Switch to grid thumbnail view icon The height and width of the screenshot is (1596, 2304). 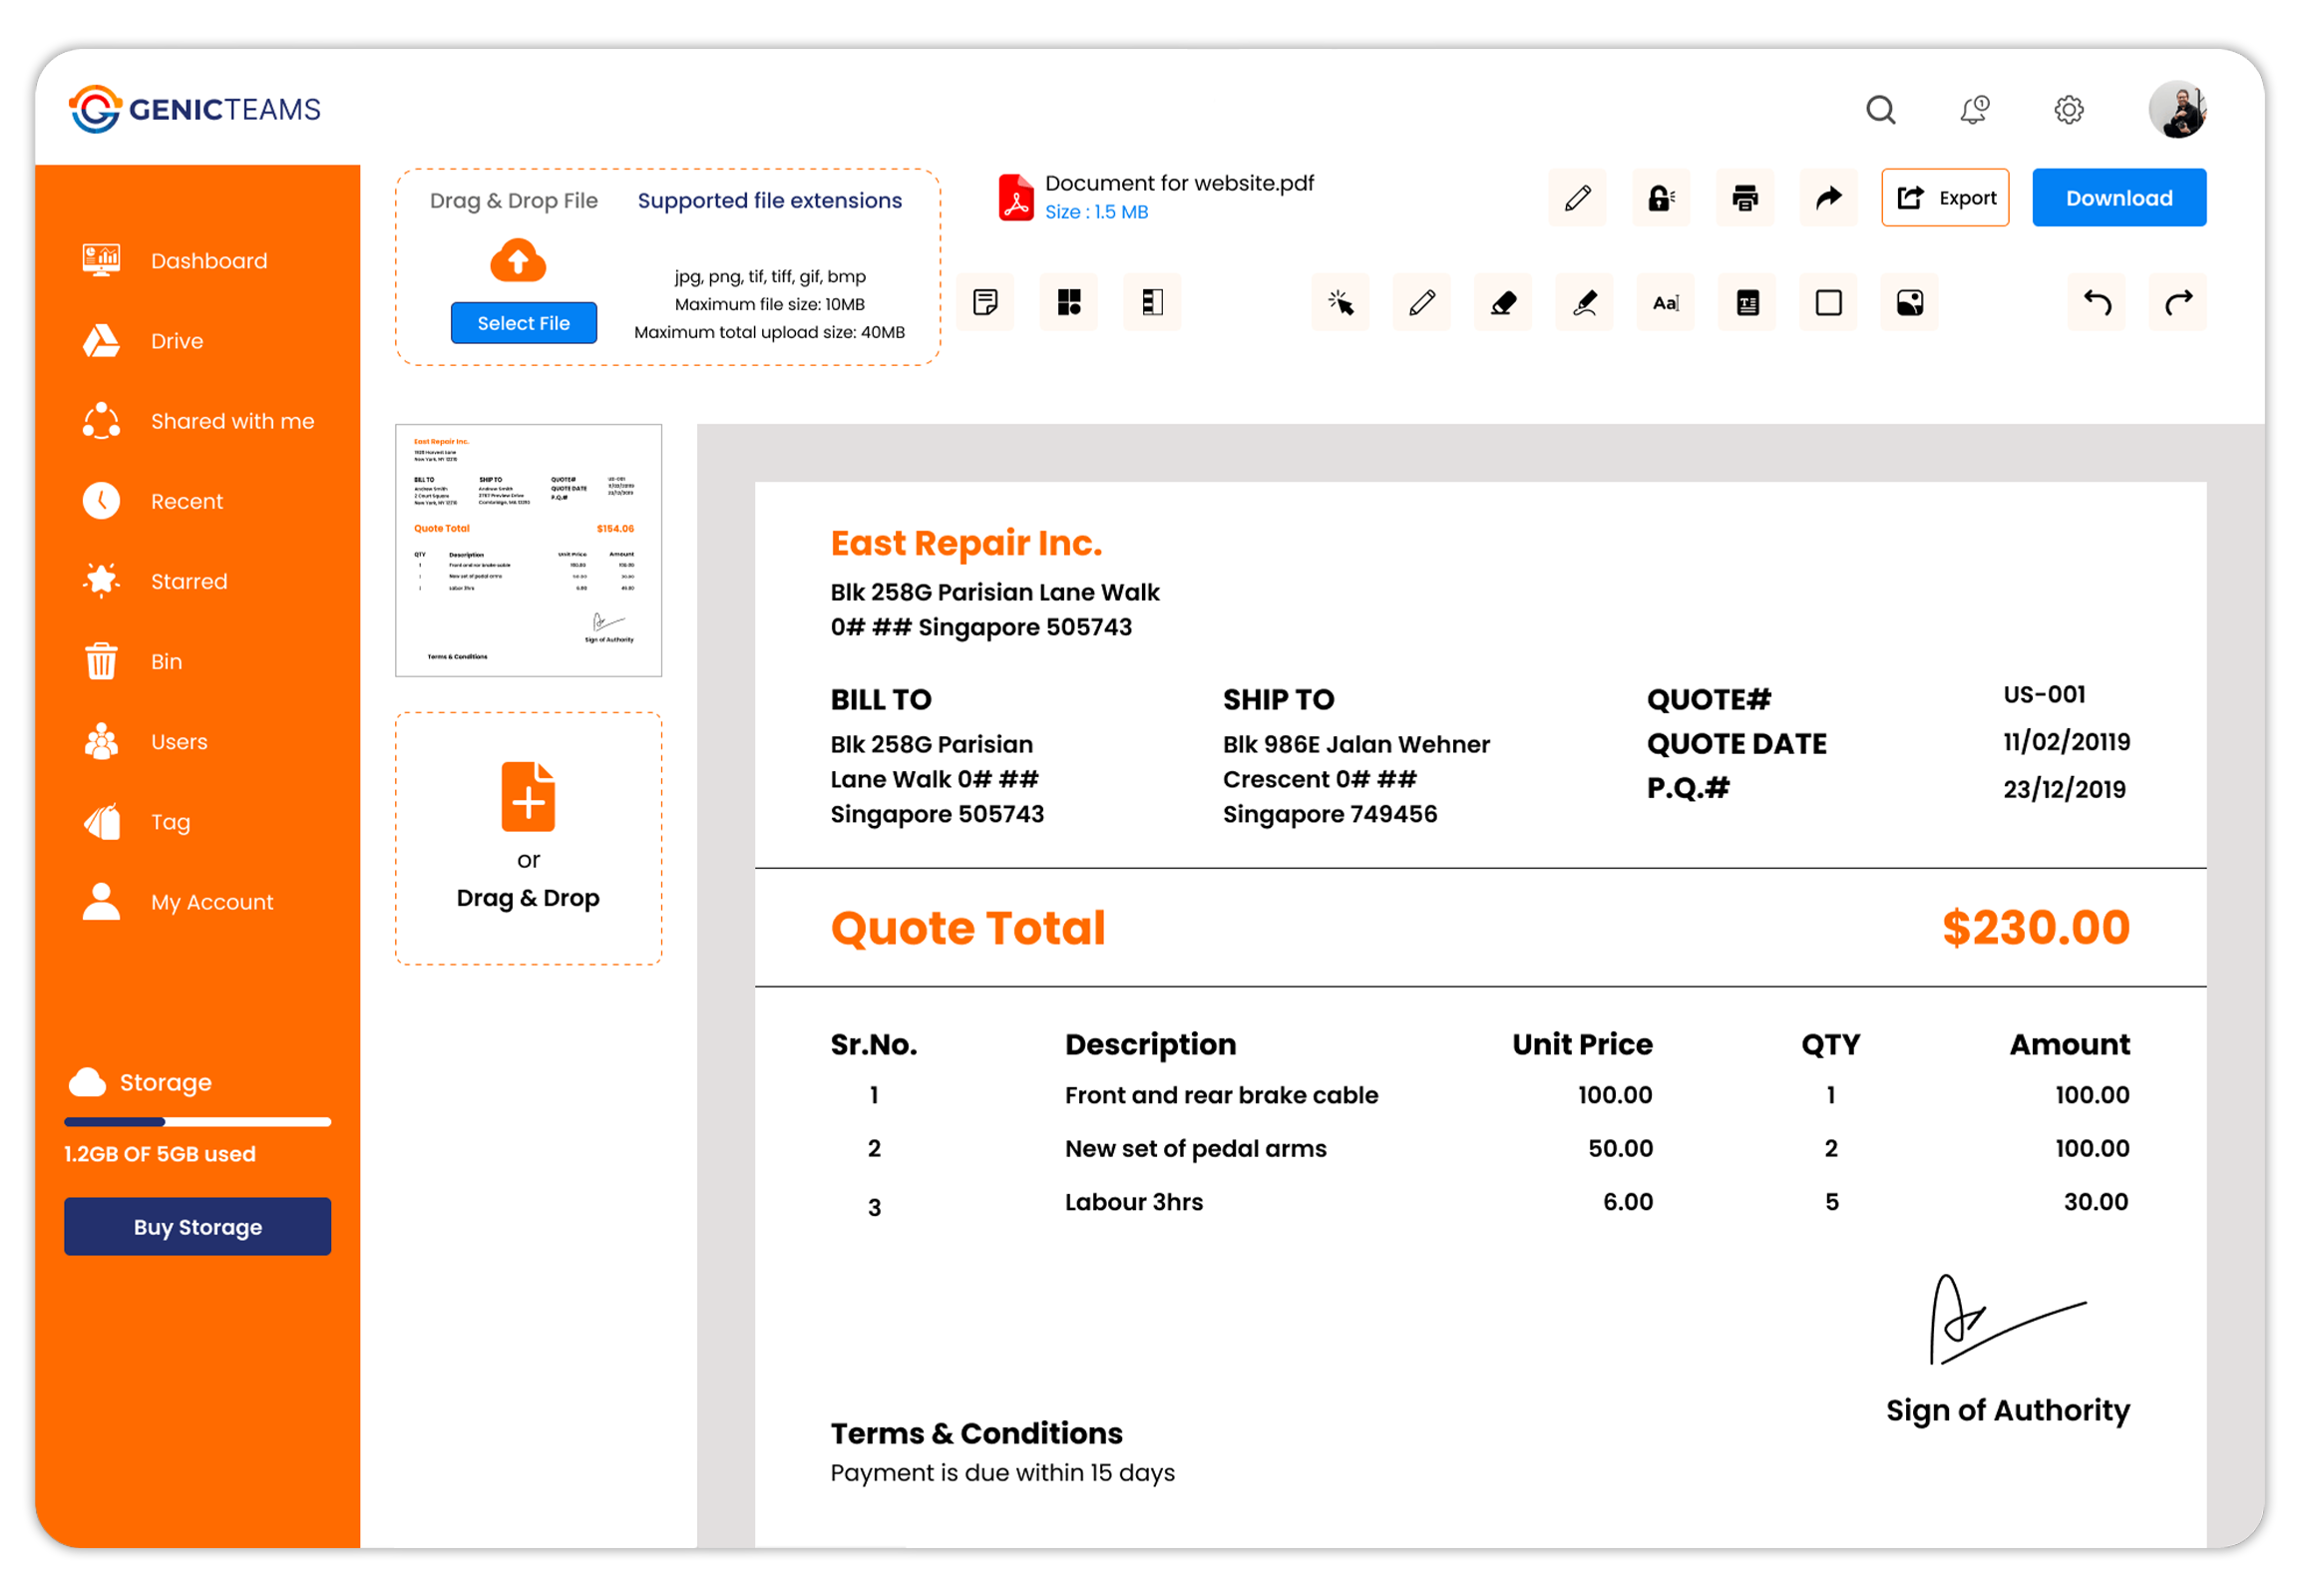click(x=1069, y=302)
